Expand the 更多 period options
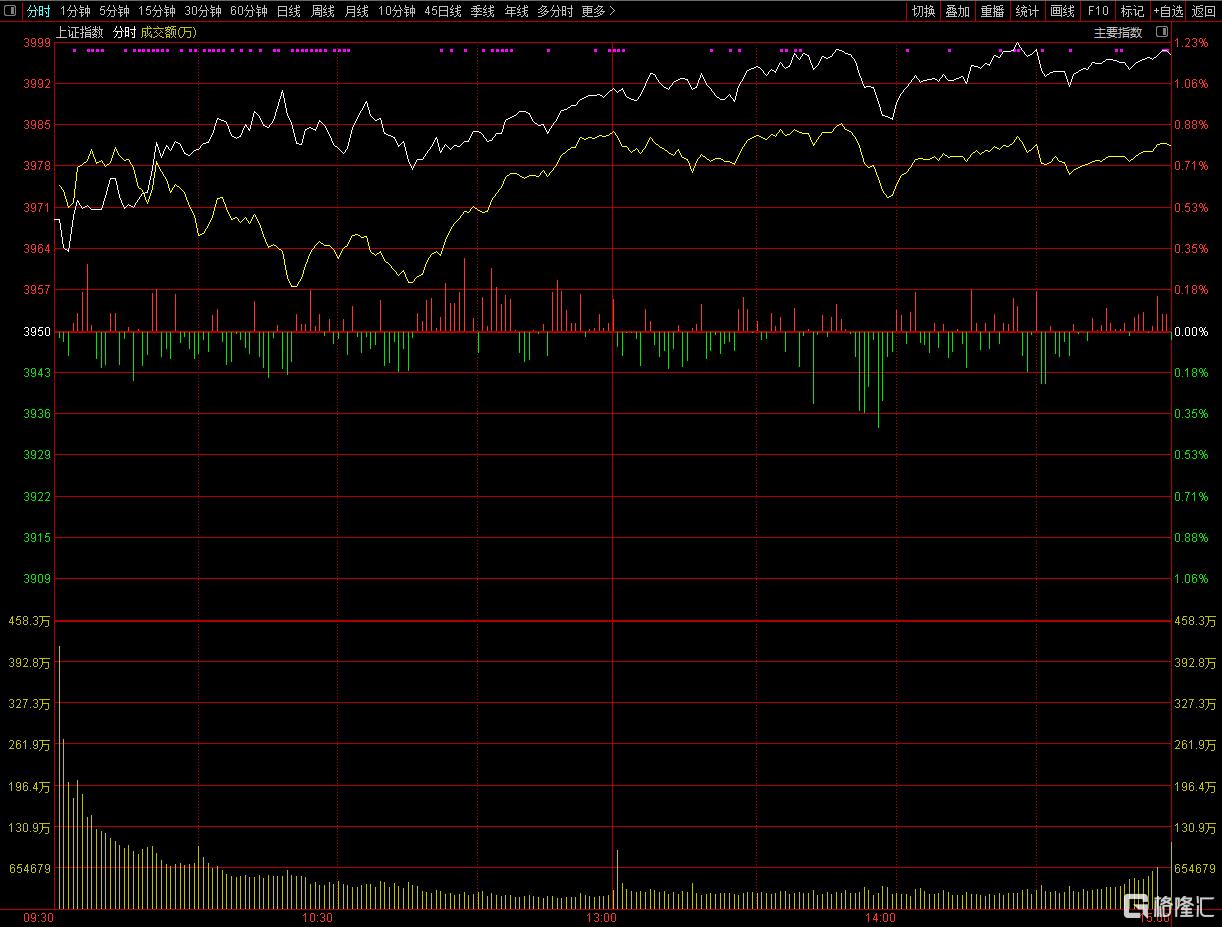The image size is (1222, 927). [598, 11]
